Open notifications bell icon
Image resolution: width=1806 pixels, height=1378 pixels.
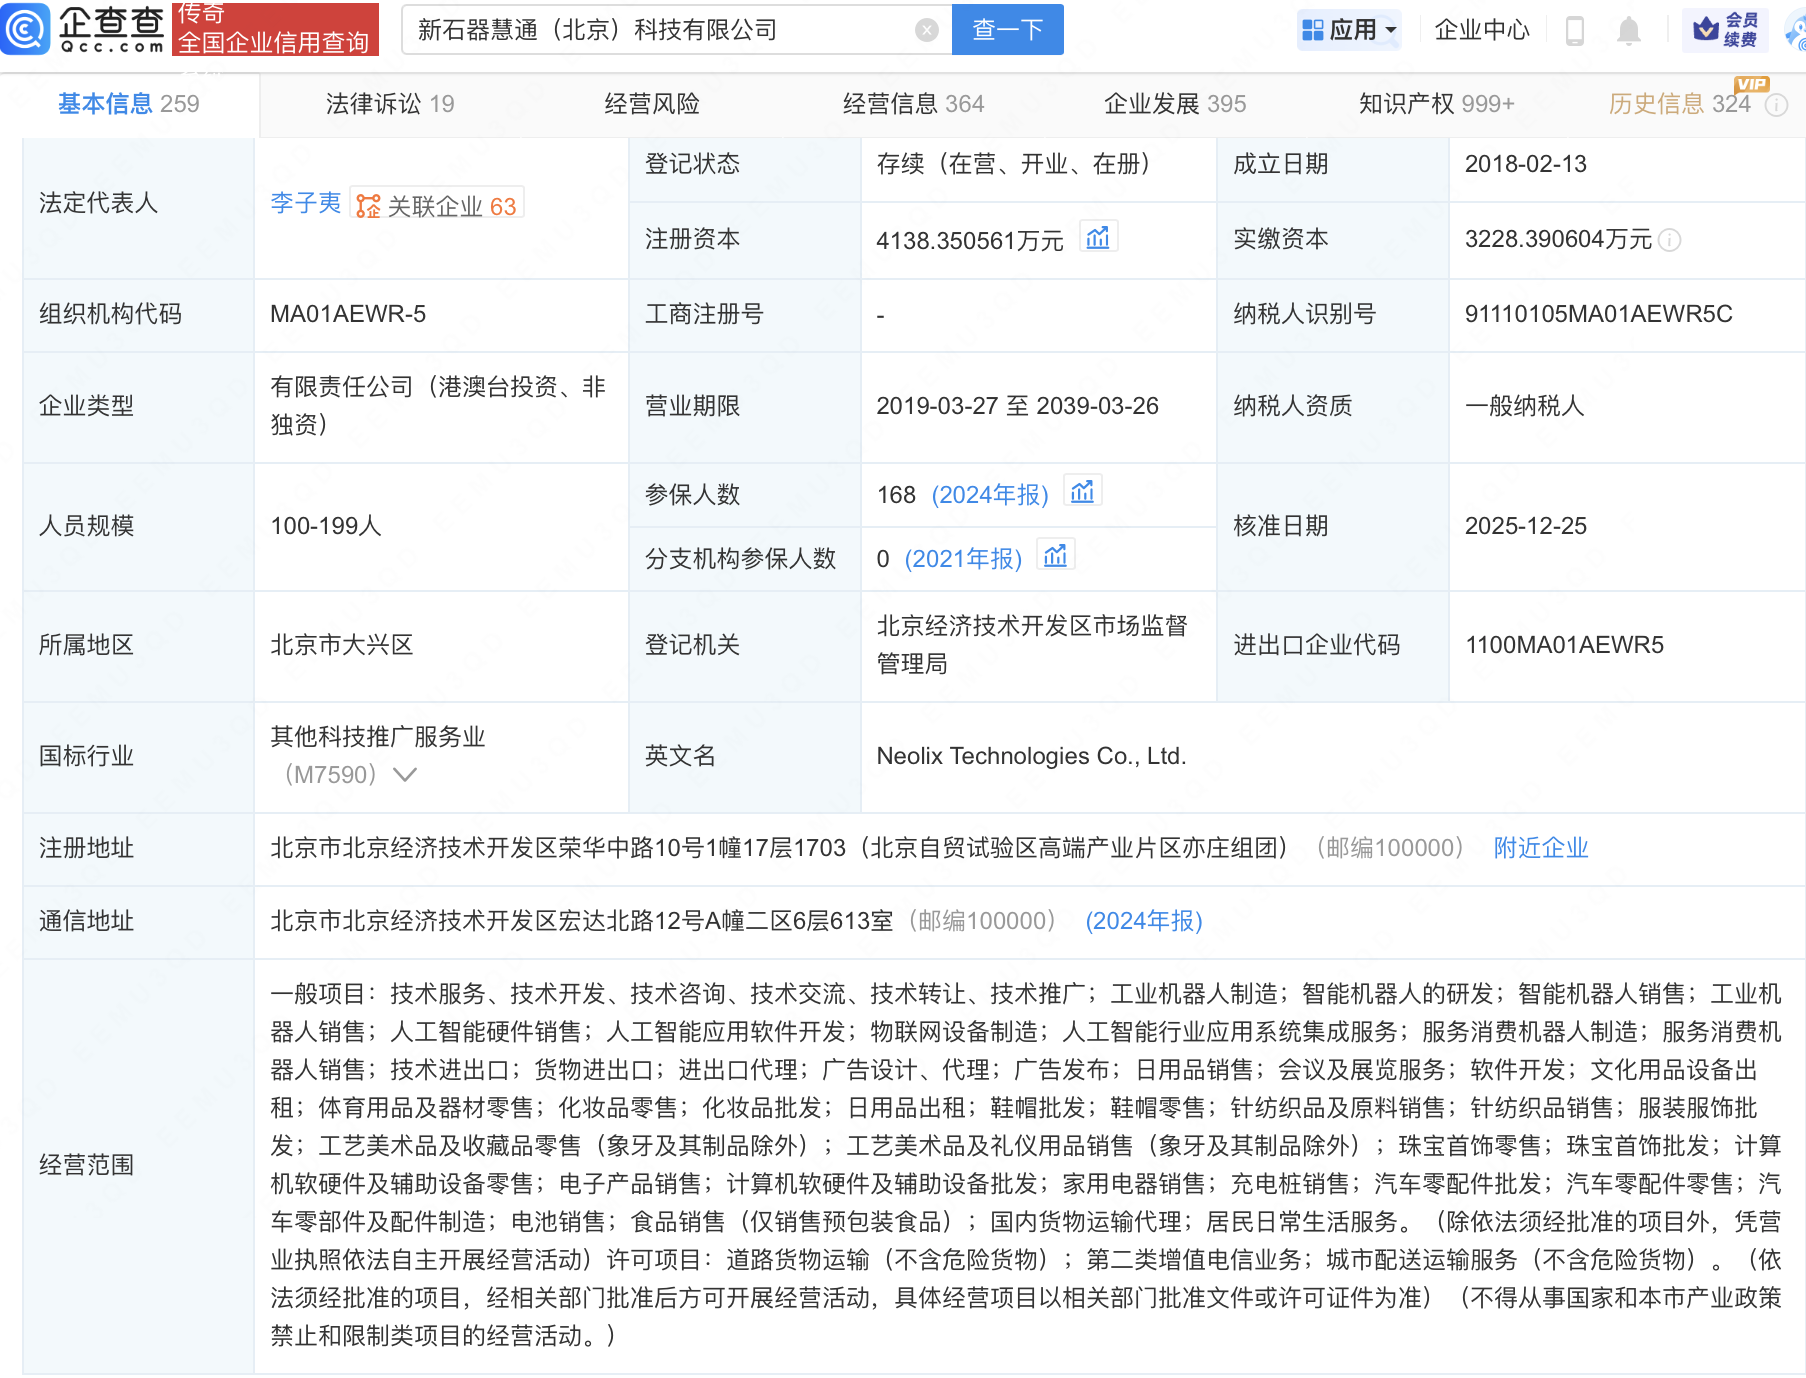(1628, 31)
